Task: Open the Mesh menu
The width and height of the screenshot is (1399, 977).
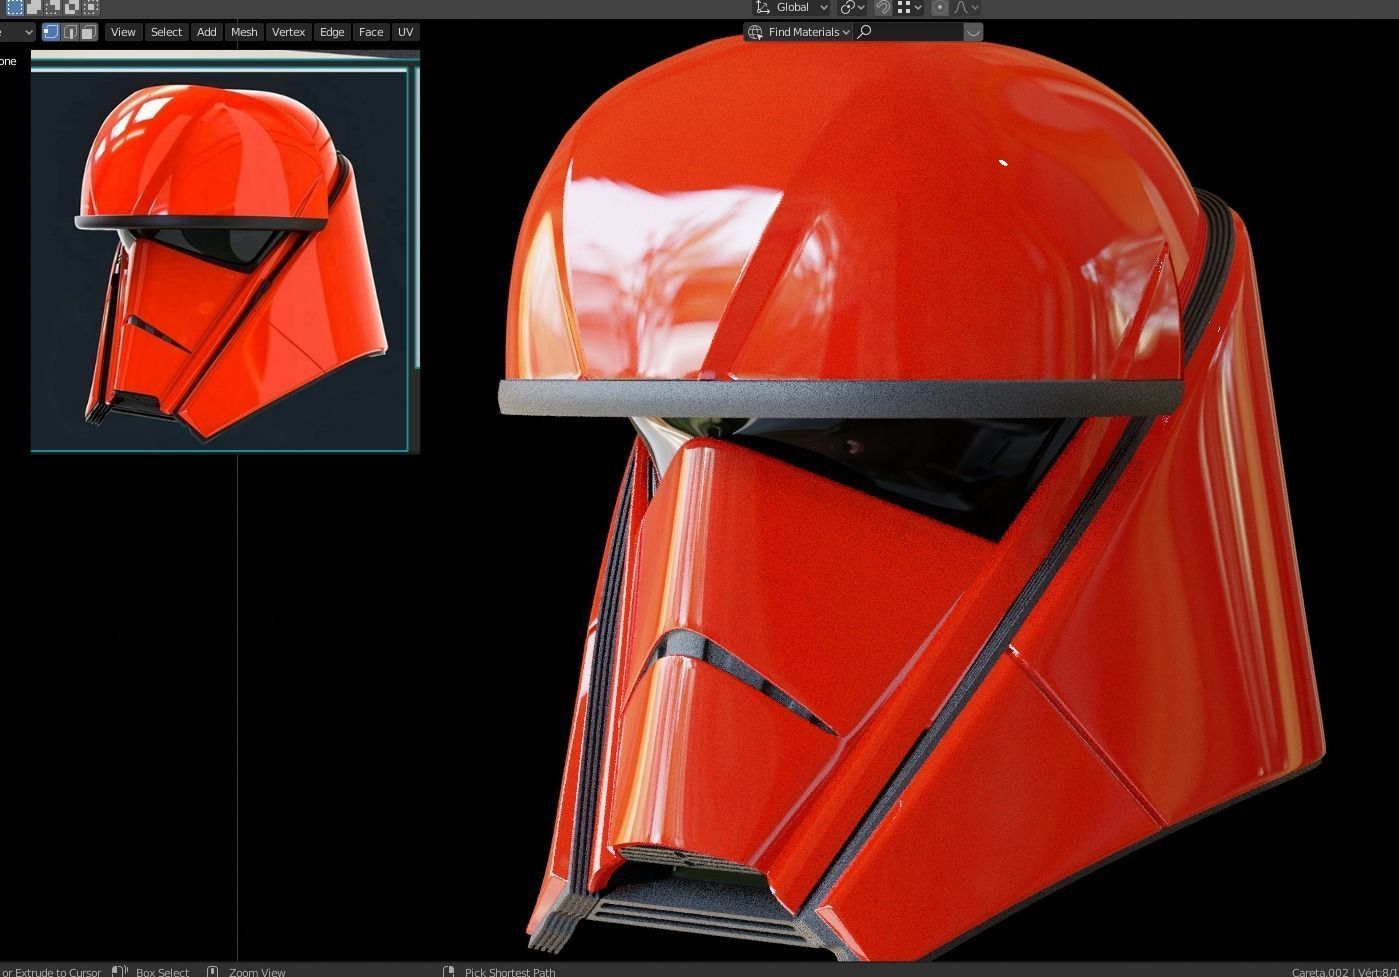Action: coord(244,32)
